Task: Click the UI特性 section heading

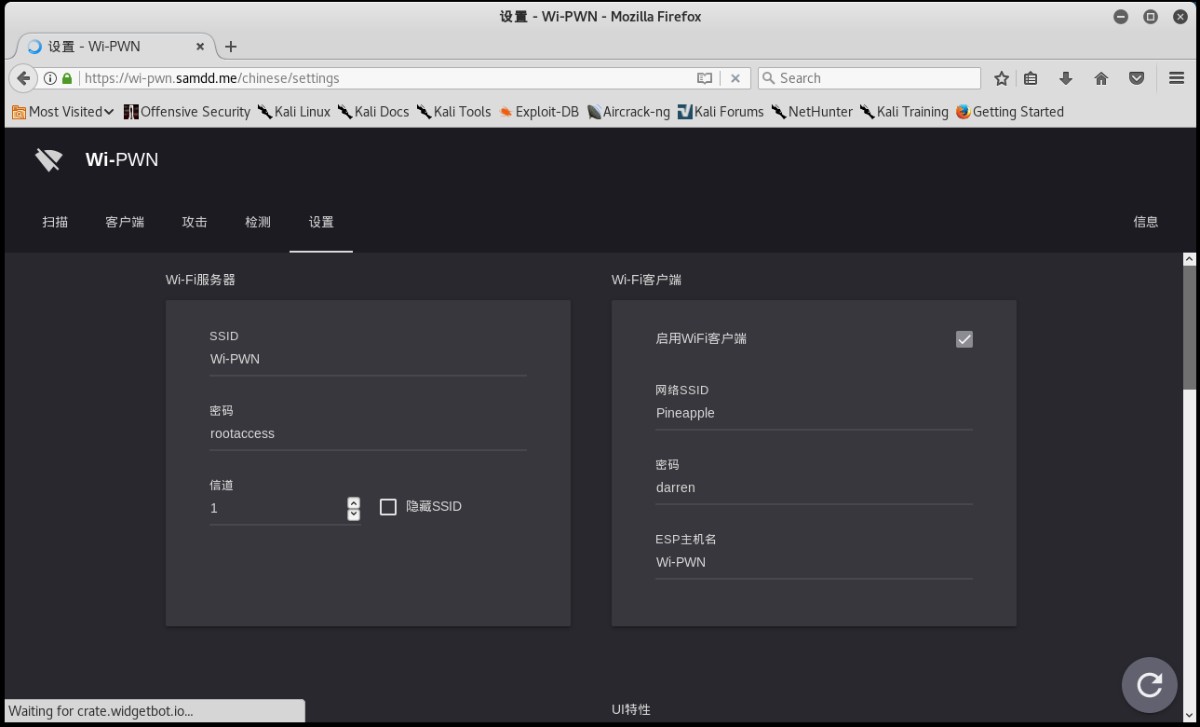Action: [x=631, y=709]
